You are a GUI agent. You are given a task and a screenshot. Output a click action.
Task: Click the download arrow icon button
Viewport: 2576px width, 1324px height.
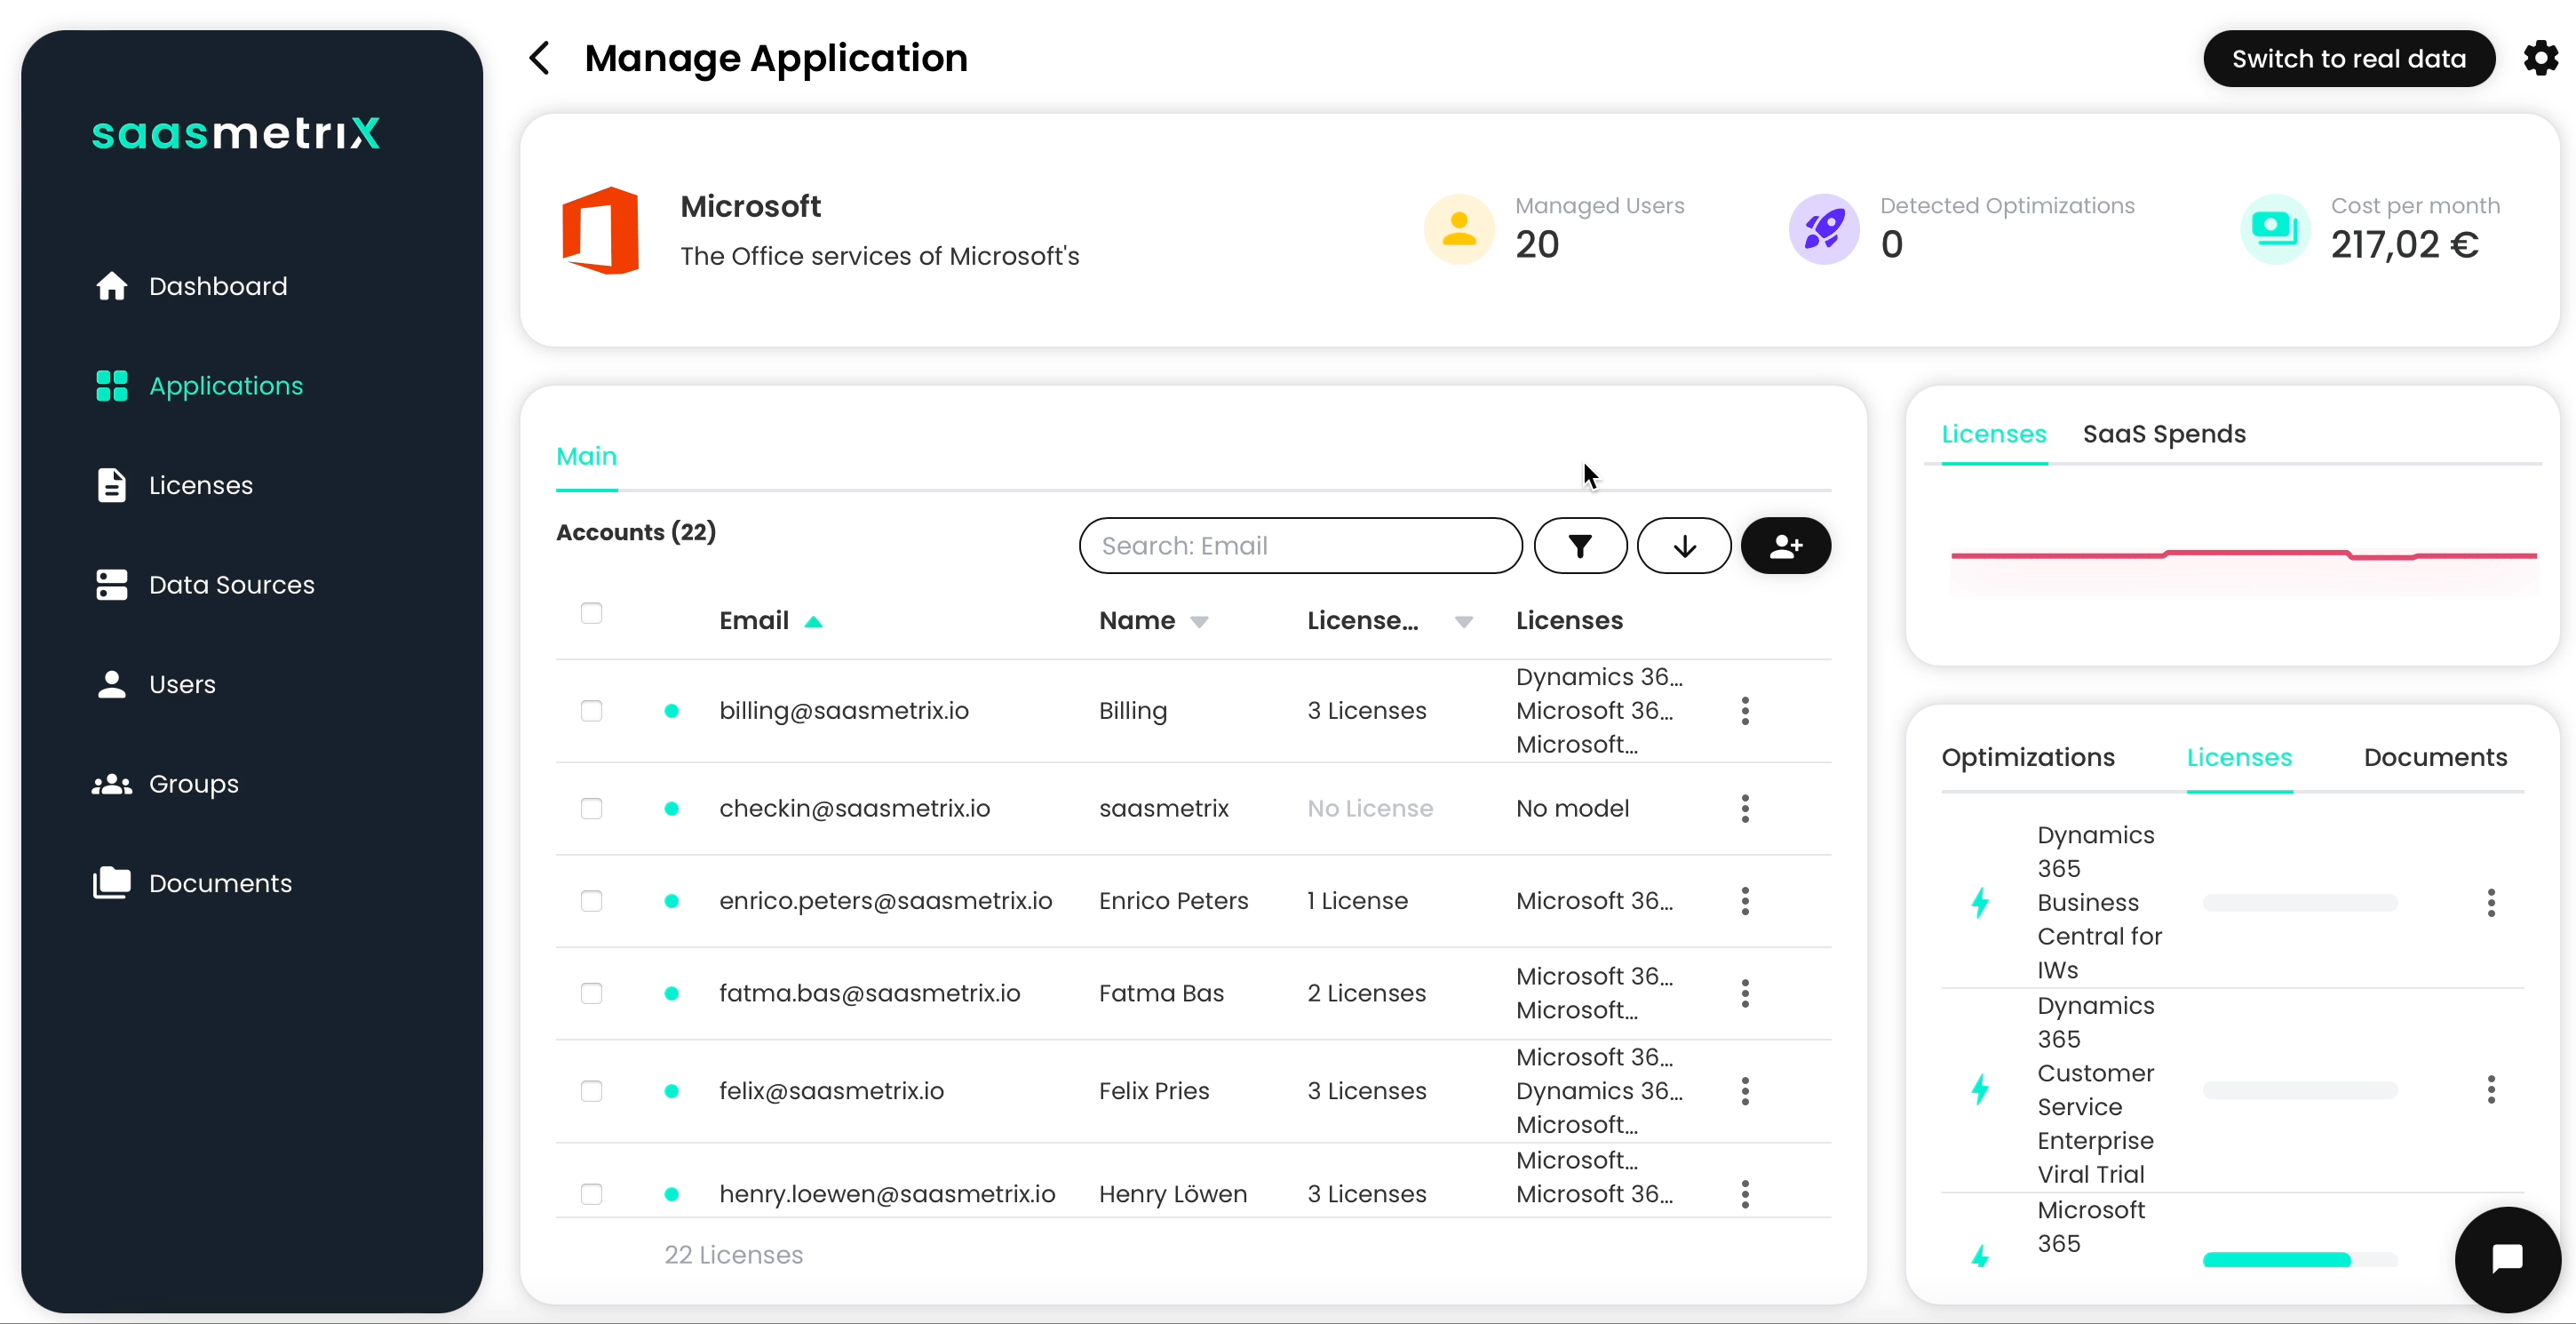pos(1684,546)
